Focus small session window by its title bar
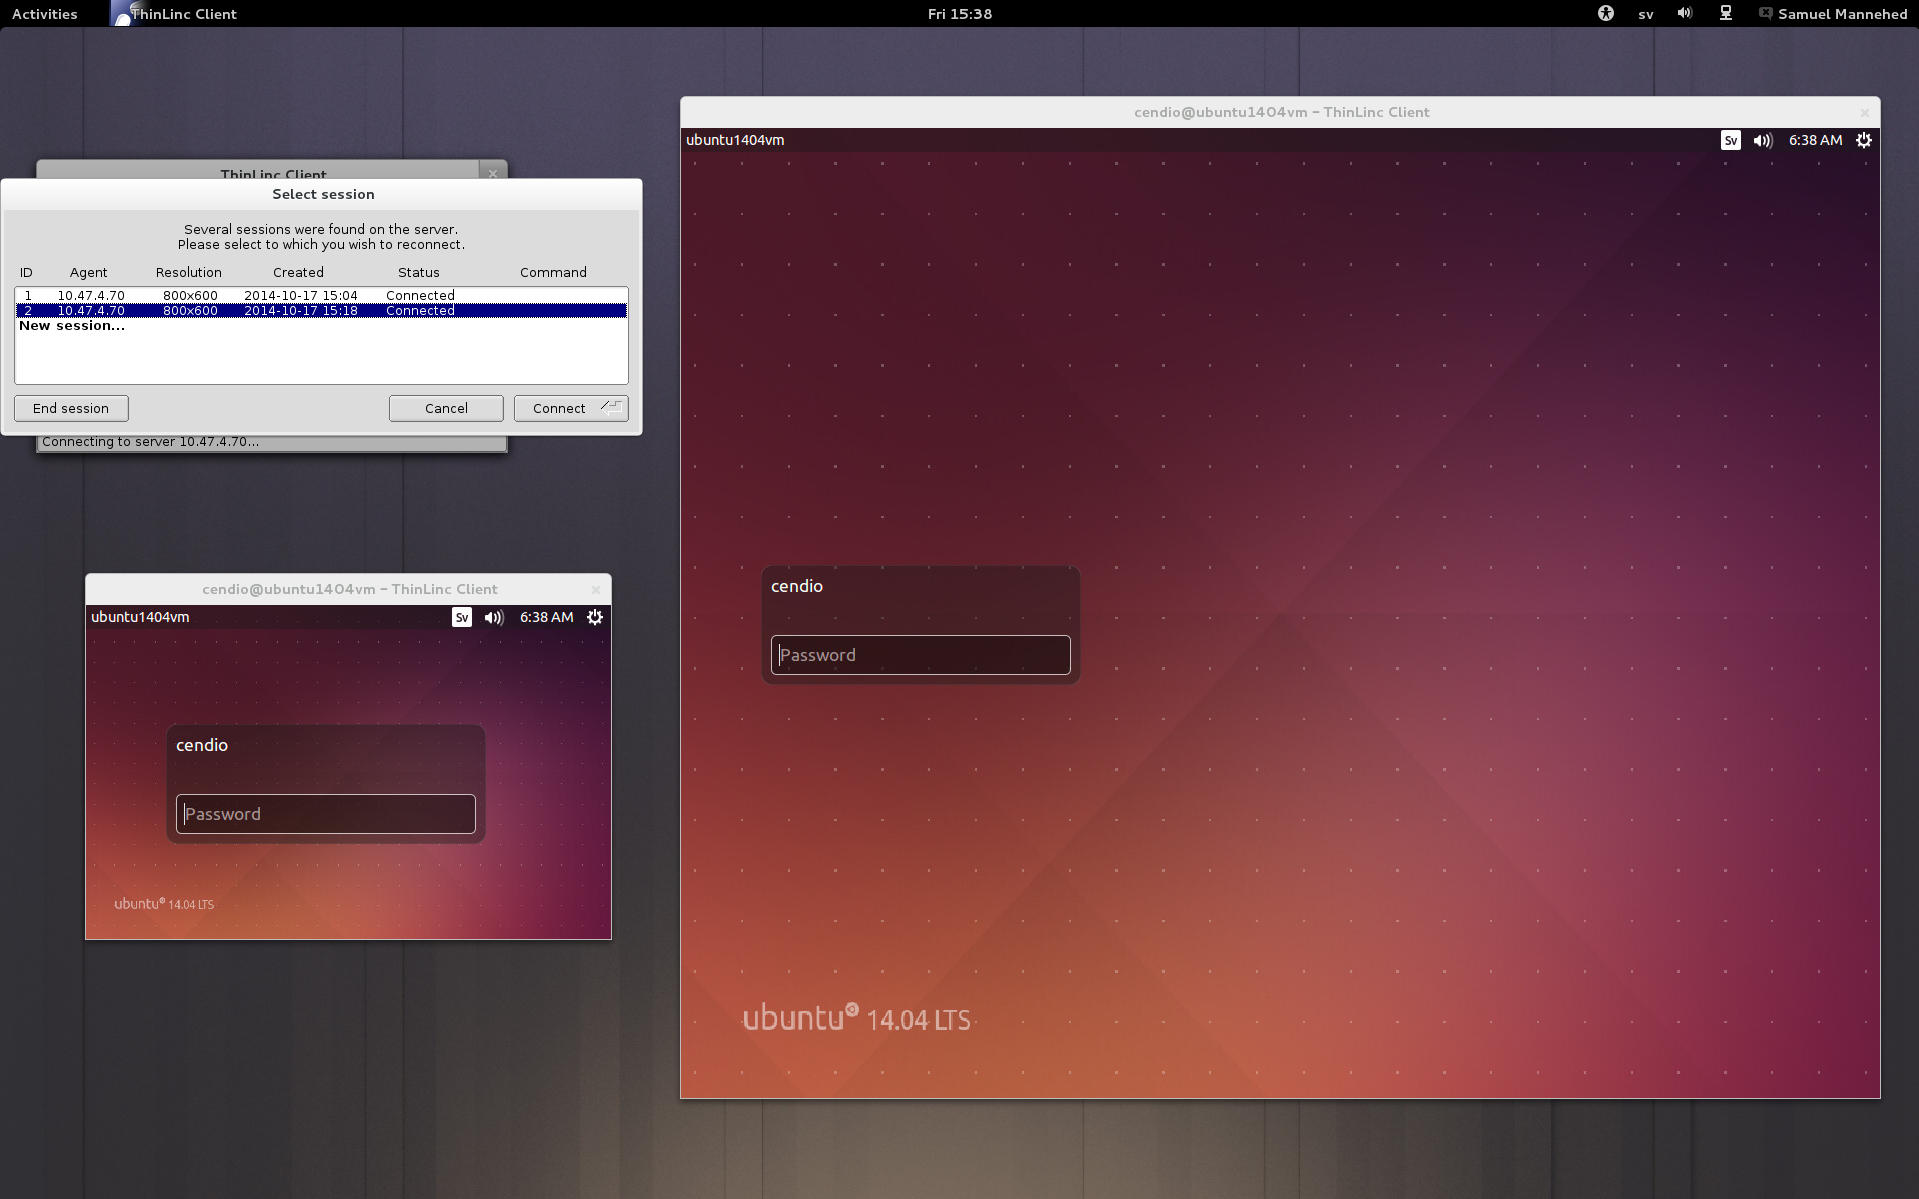 (x=349, y=589)
